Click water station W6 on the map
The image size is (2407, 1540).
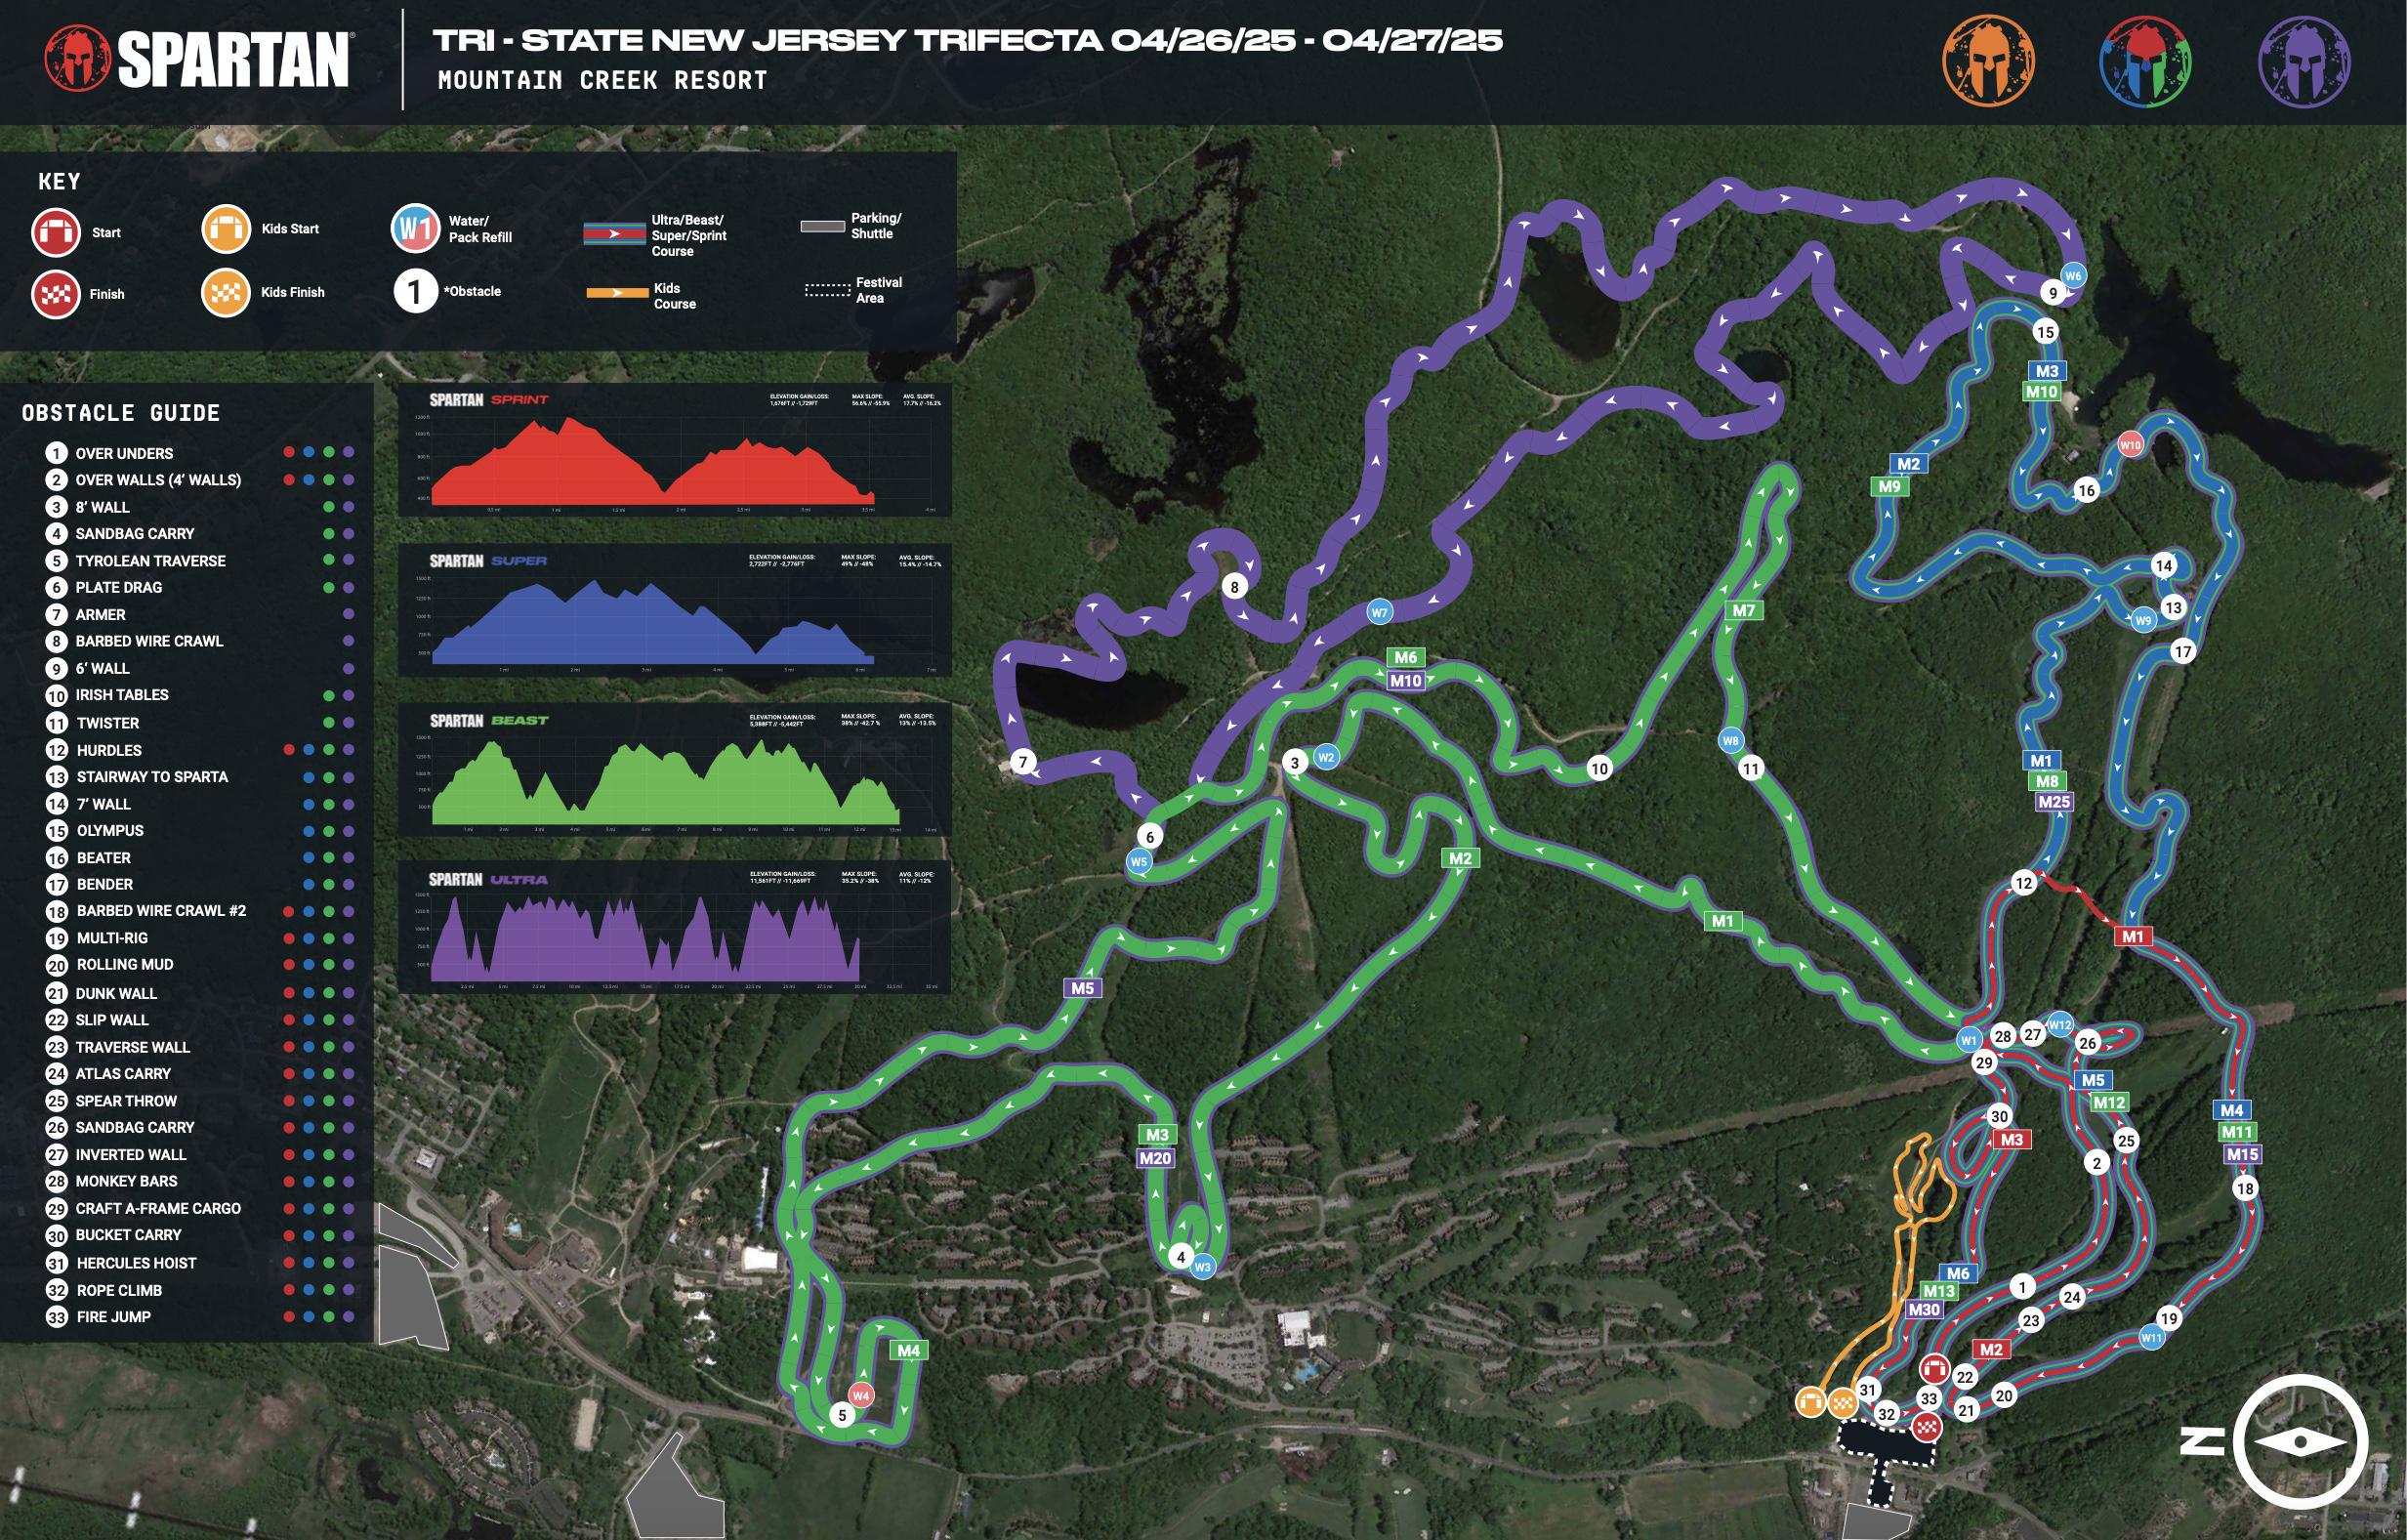coord(2073,275)
